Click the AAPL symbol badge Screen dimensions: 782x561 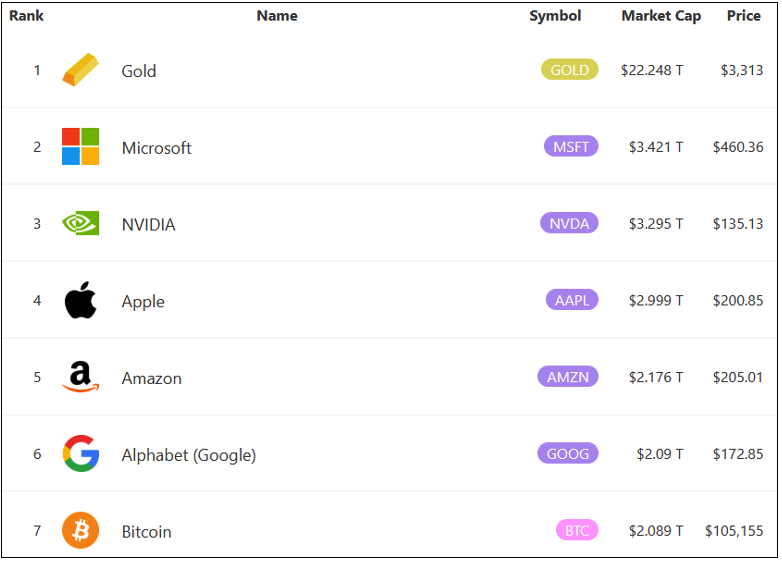[x=572, y=300]
